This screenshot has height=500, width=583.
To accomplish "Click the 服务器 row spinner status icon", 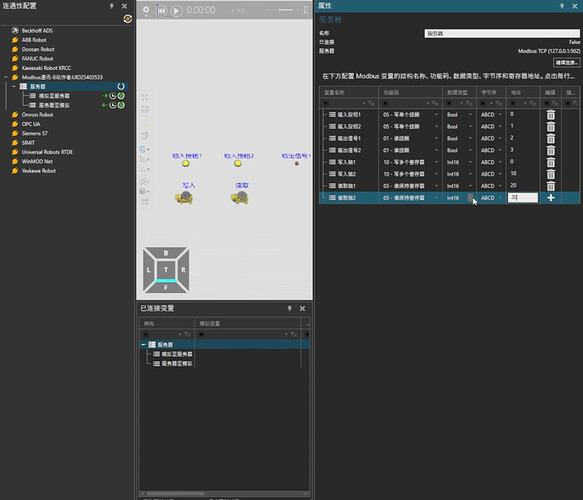I will click(x=121, y=86).
